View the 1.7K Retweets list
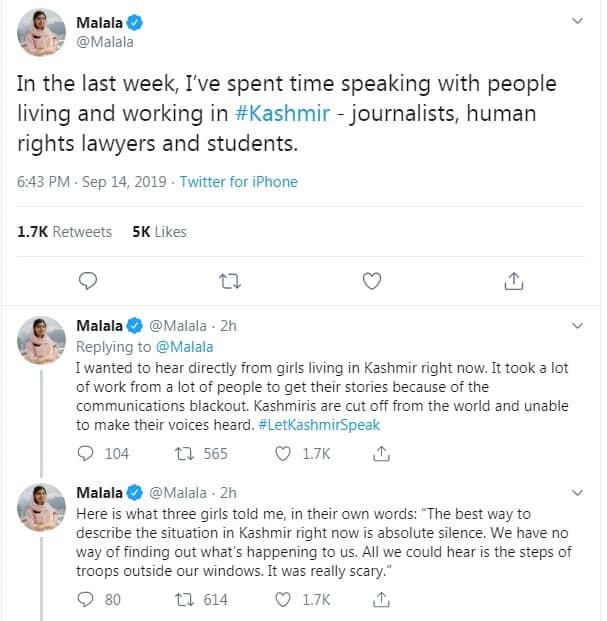The height and width of the screenshot is (621, 607). [65, 231]
